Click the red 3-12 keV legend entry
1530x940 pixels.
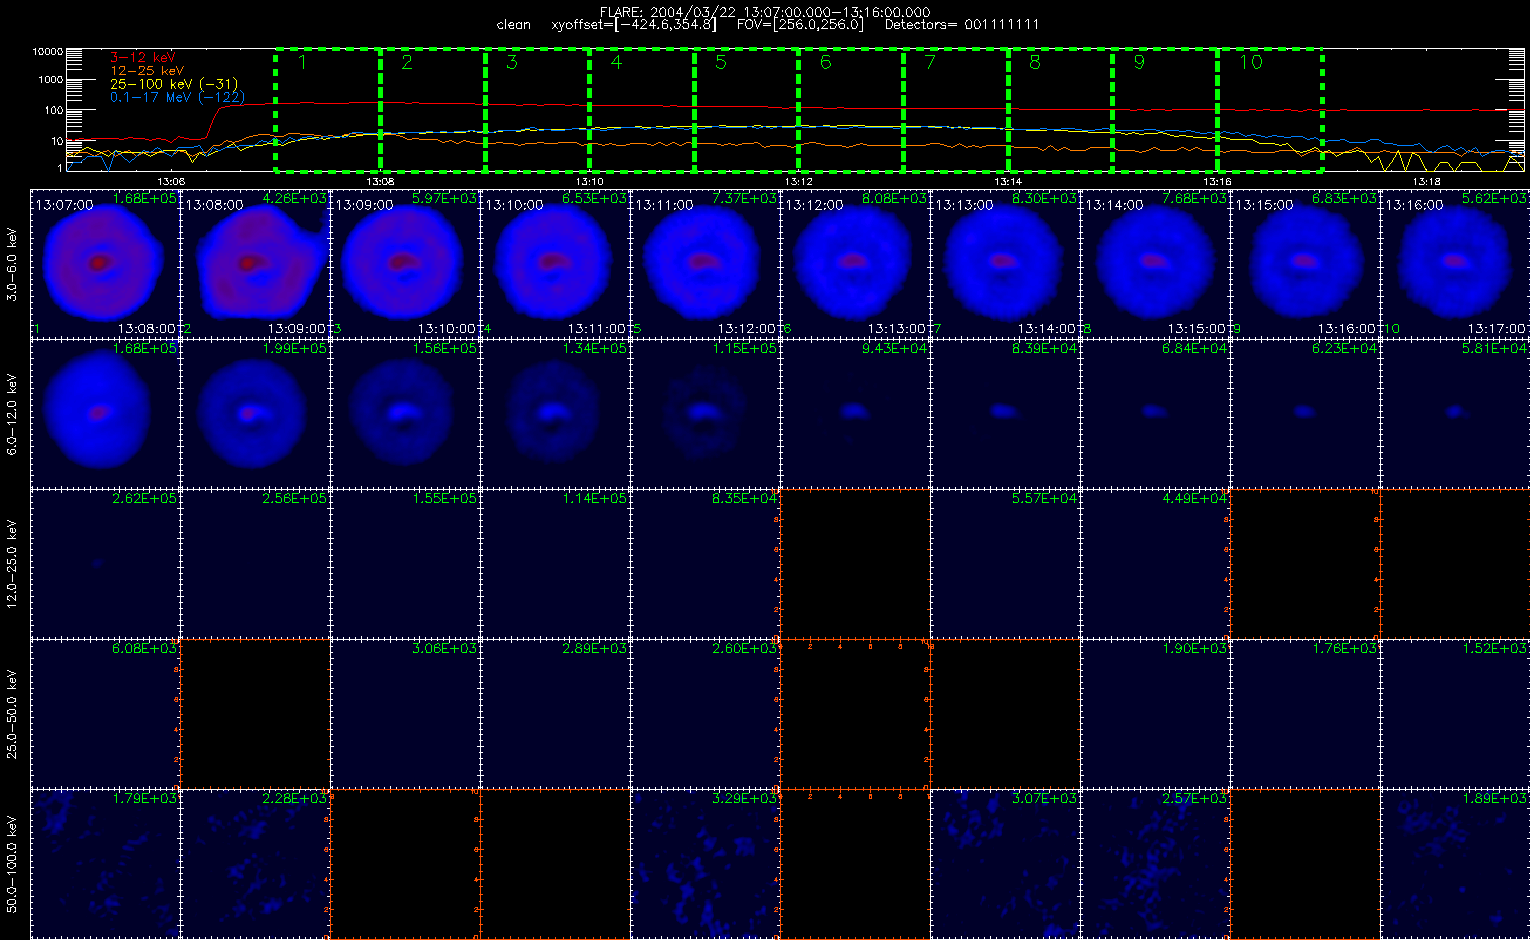pos(141,58)
